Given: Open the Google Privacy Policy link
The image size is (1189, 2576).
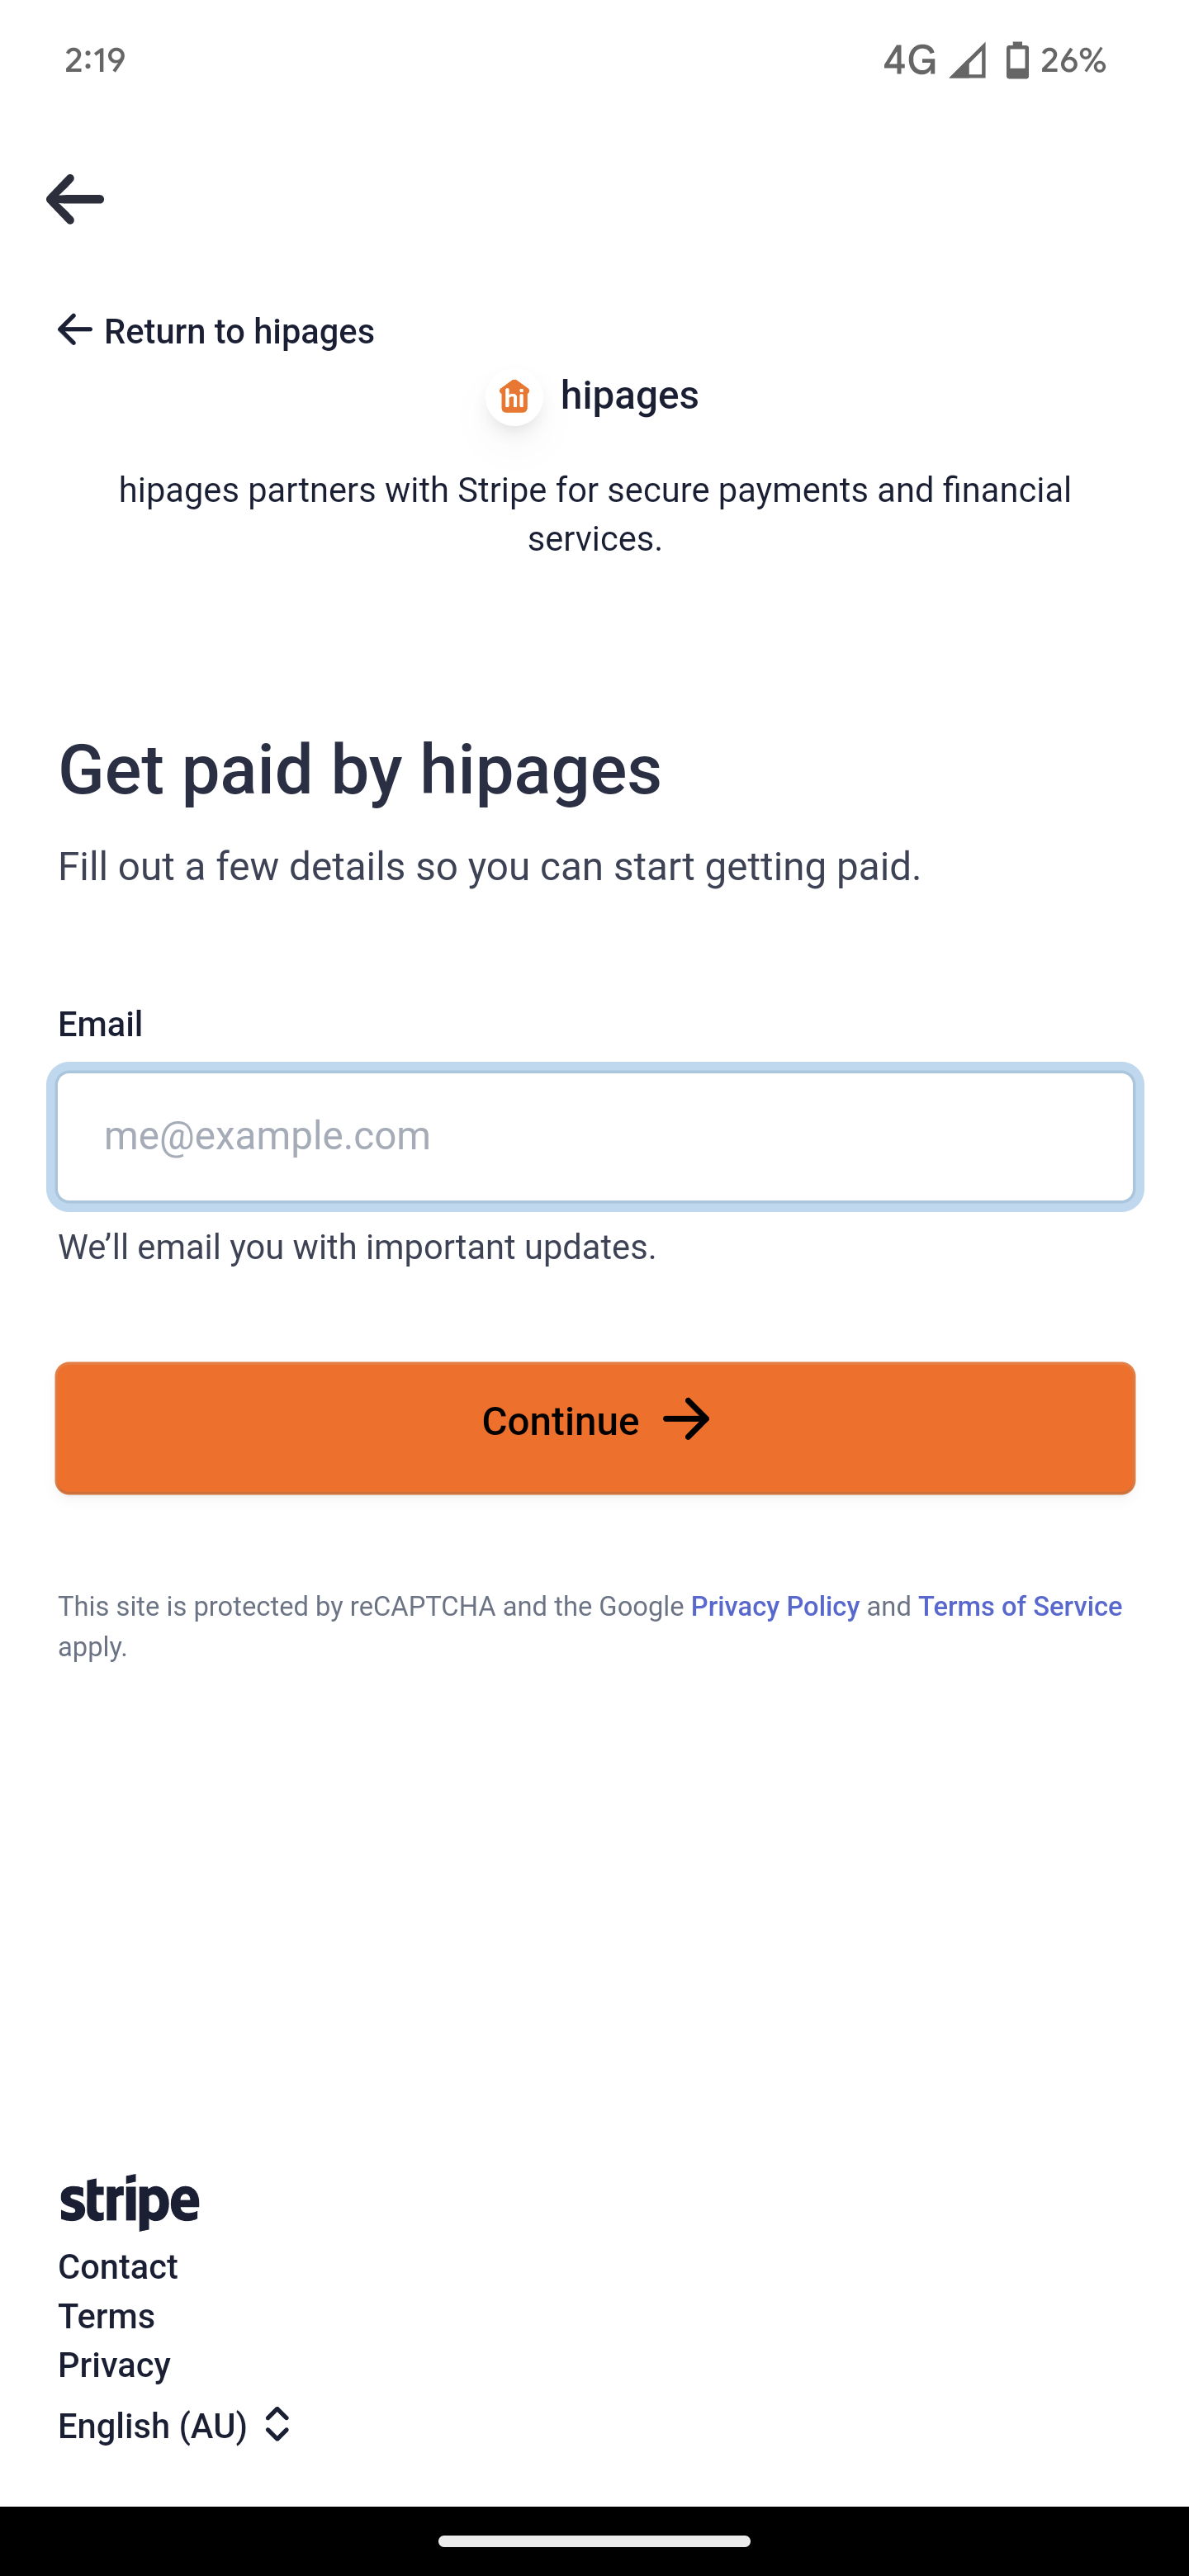Looking at the screenshot, I should coord(775,1606).
